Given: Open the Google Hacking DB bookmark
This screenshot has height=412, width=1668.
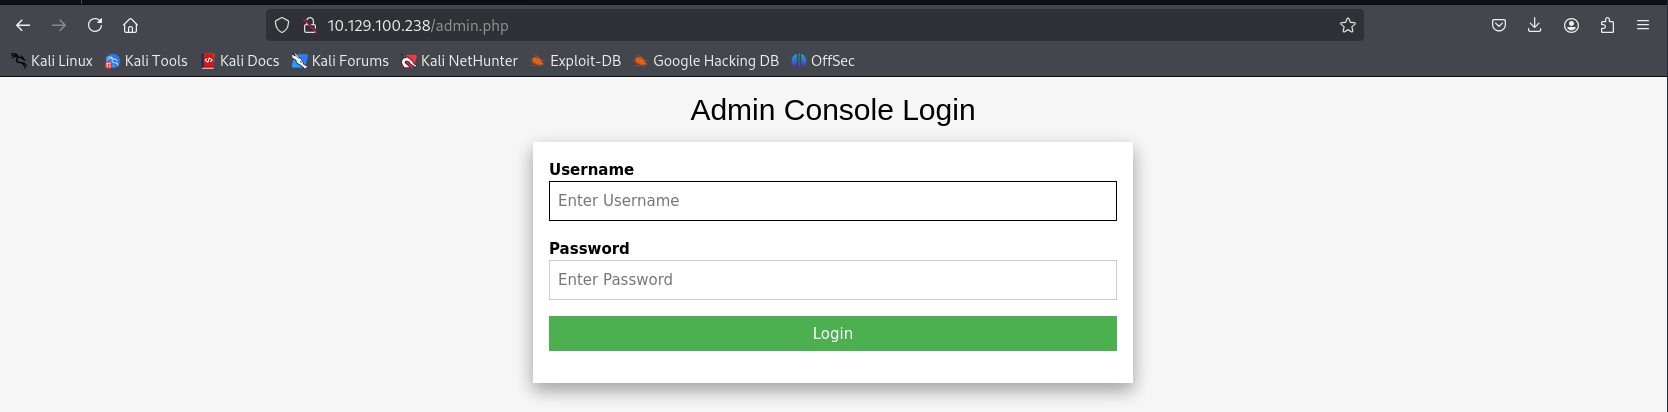Looking at the screenshot, I should pyautogui.click(x=706, y=61).
